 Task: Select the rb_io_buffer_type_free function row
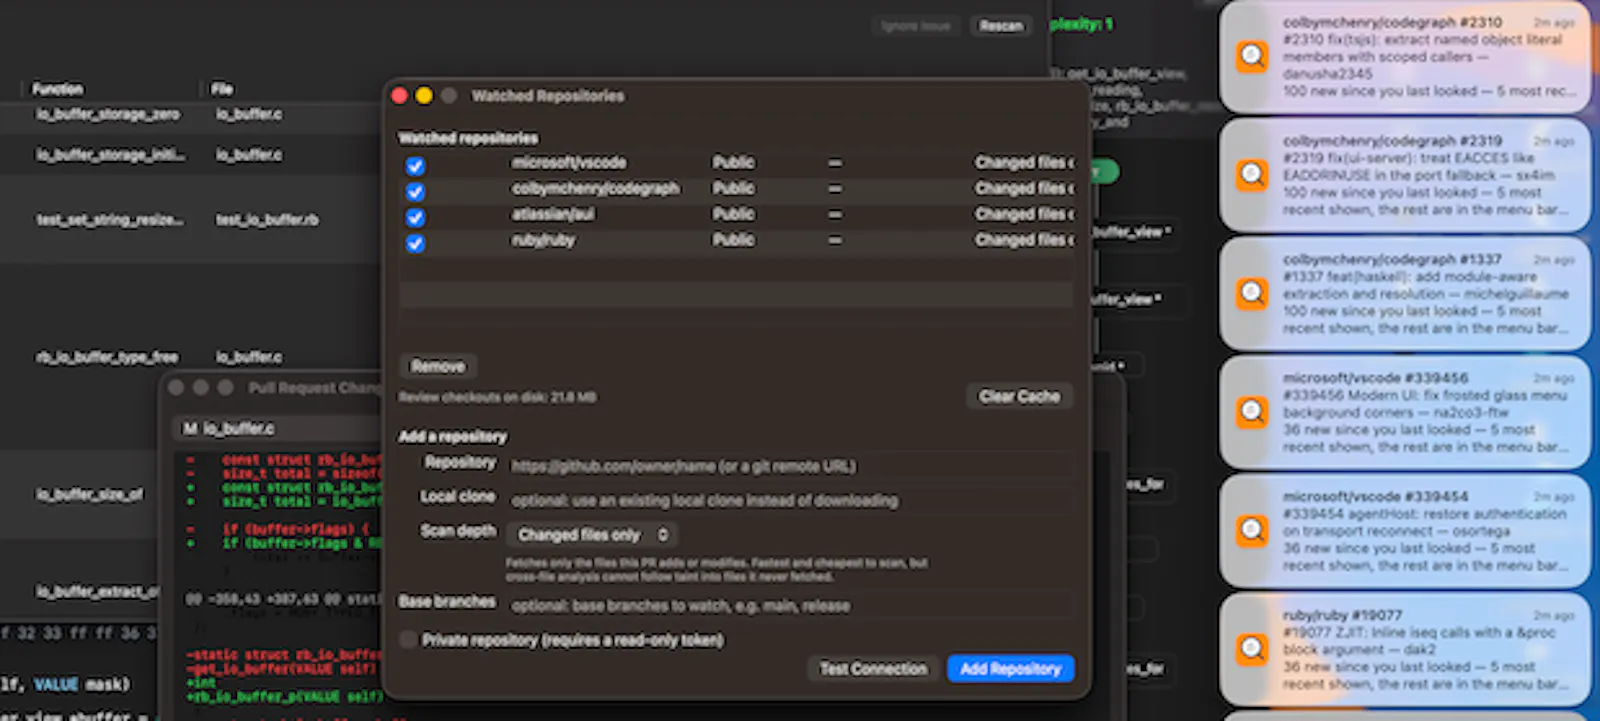190,357
